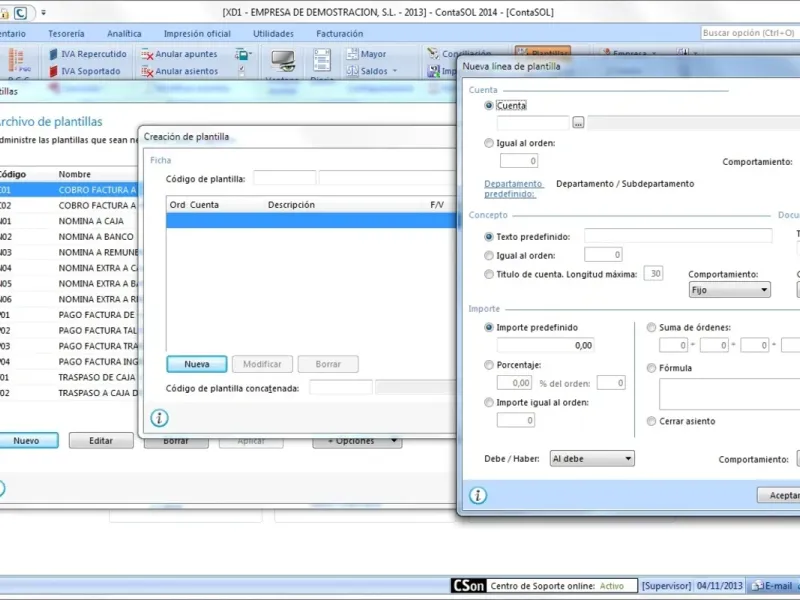Open the Utilidades menu tab
The width and height of the screenshot is (800, 600).
pyautogui.click(x=273, y=34)
